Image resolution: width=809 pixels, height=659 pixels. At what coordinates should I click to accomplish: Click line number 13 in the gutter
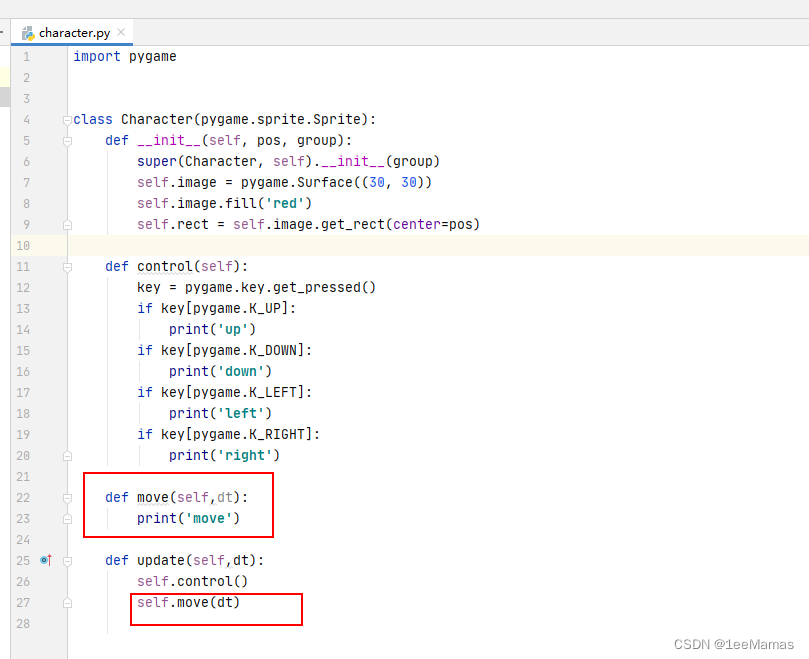click(x=24, y=309)
